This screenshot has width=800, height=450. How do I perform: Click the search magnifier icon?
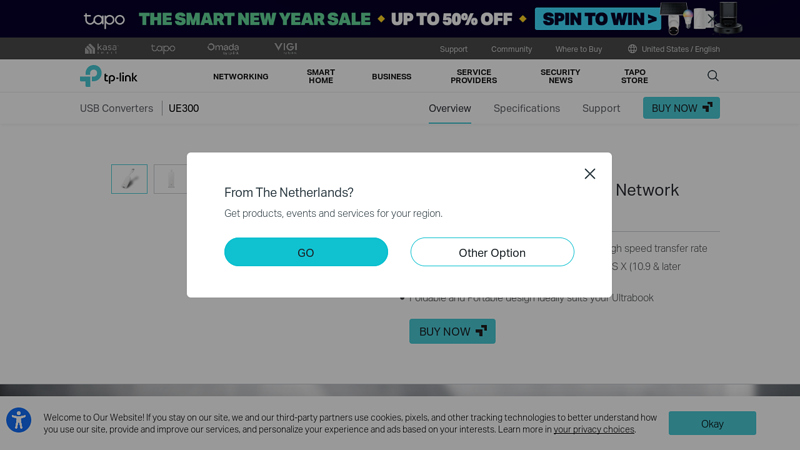click(x=713, y=76)
